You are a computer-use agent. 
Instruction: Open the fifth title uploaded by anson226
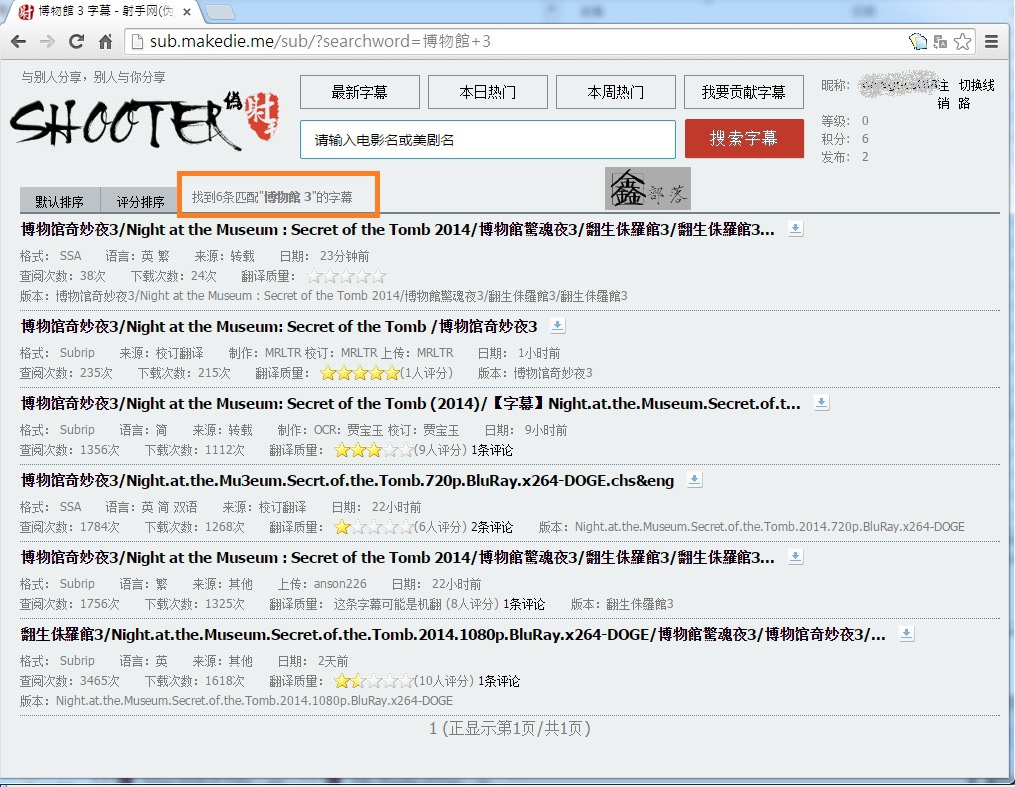coord(397,557)
